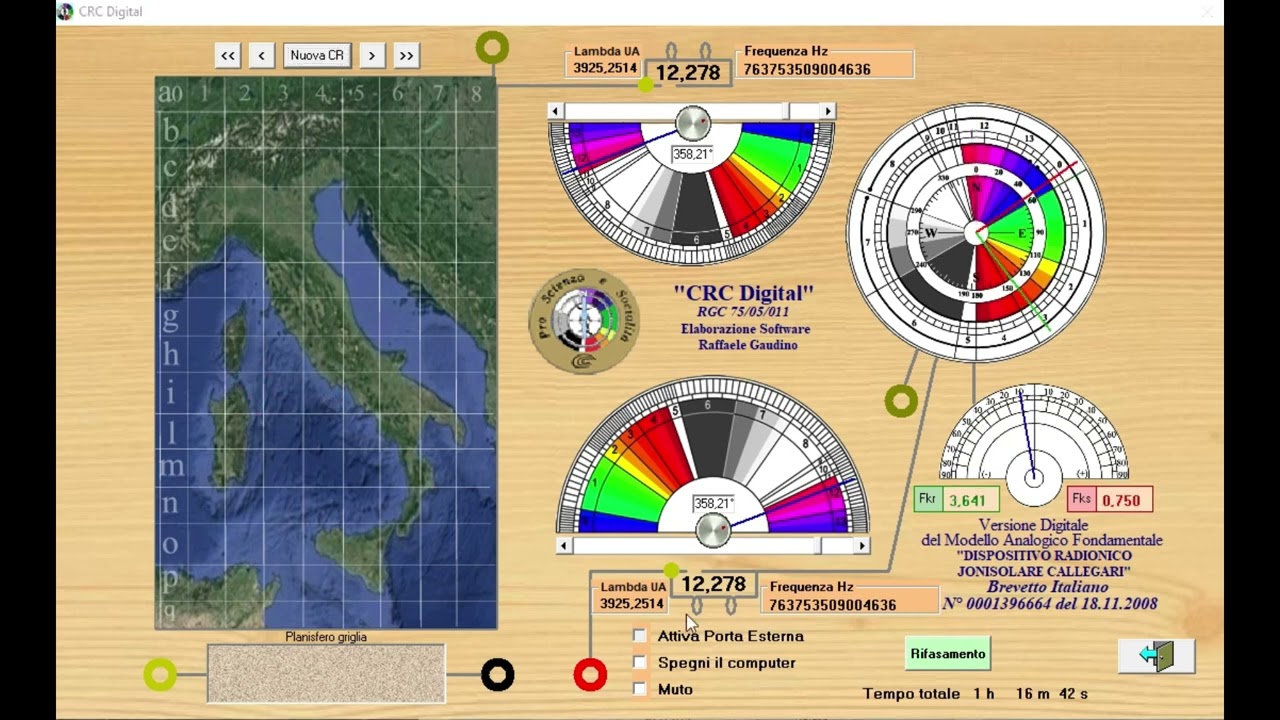Click the CRC Digital window title bar icon
Image resolution: width=1280 pixels, height=720 pixels.
(65, 12)
